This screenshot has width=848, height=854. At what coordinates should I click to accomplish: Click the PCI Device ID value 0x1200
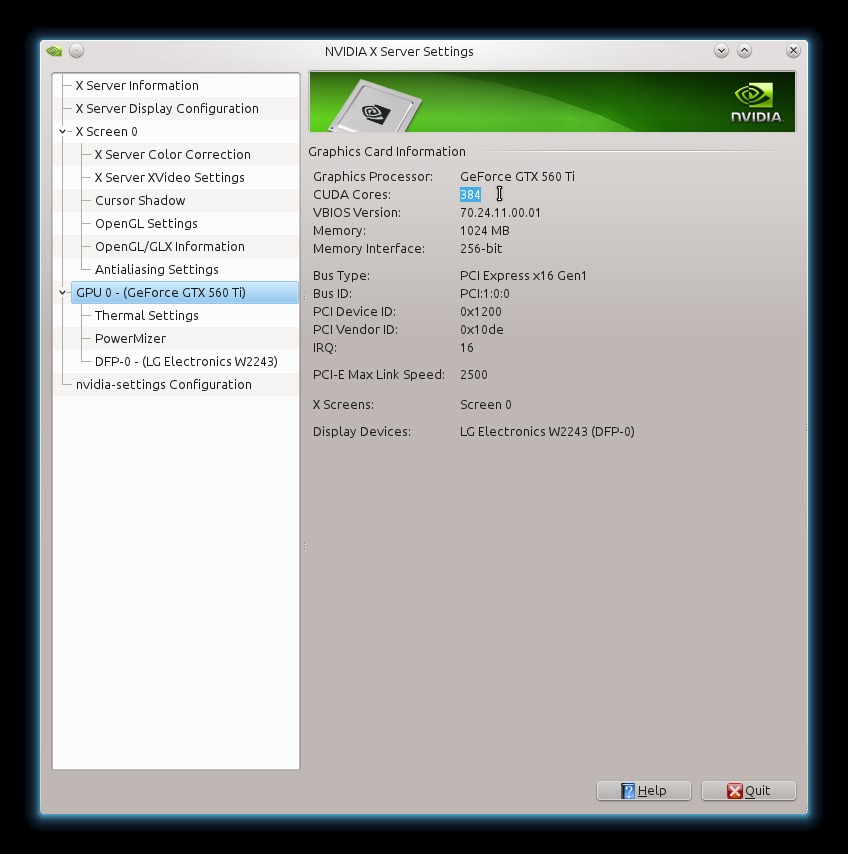(480, 312)
